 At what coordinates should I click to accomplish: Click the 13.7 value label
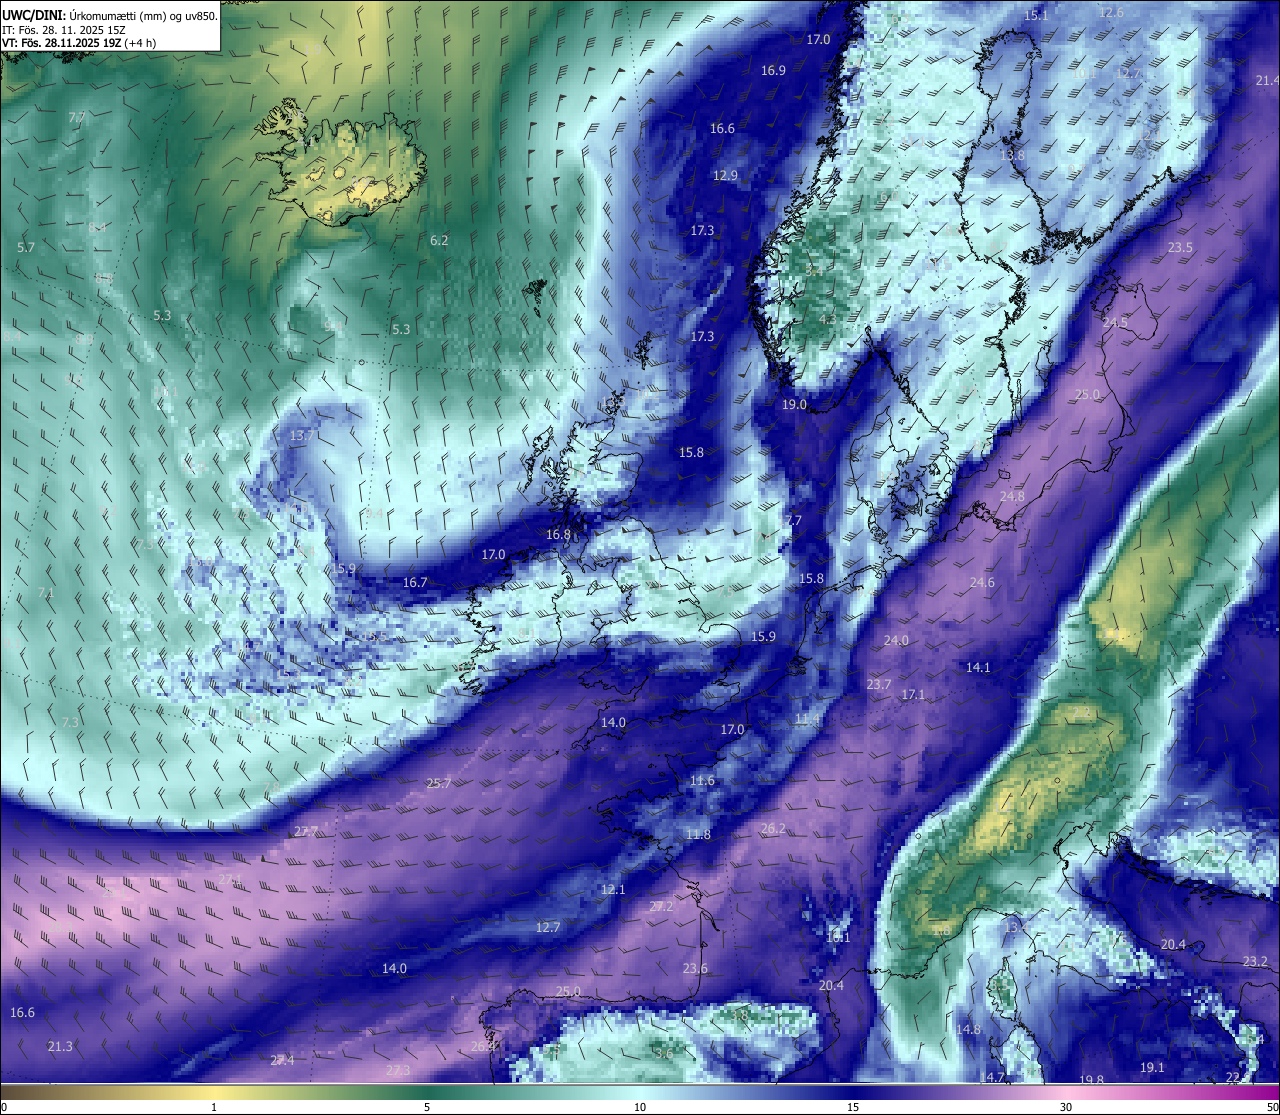point(302,435)
